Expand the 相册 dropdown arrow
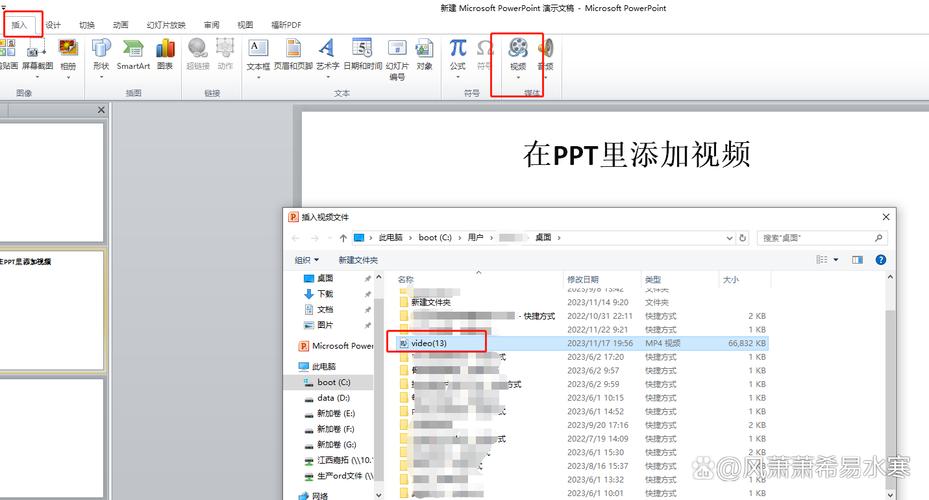 coord(68,77)
